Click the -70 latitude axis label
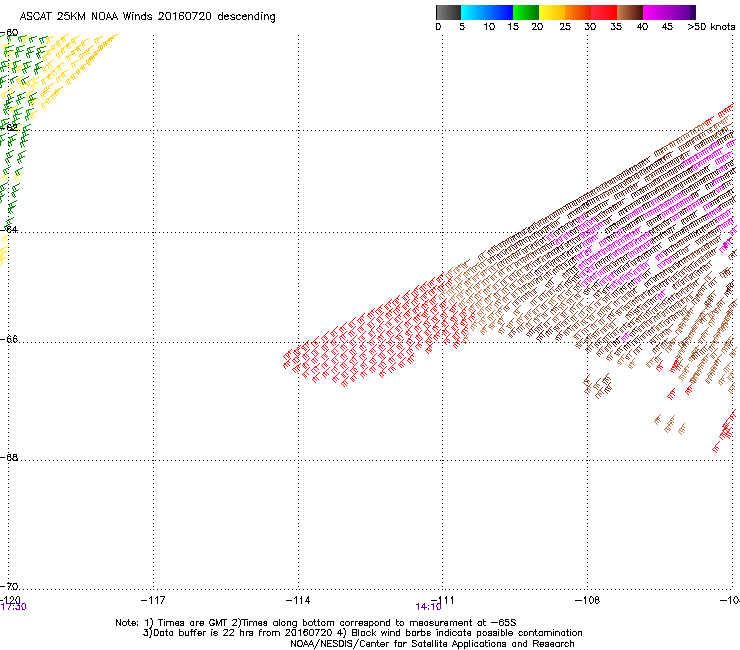Screen dimensions: 740x650 9,586
